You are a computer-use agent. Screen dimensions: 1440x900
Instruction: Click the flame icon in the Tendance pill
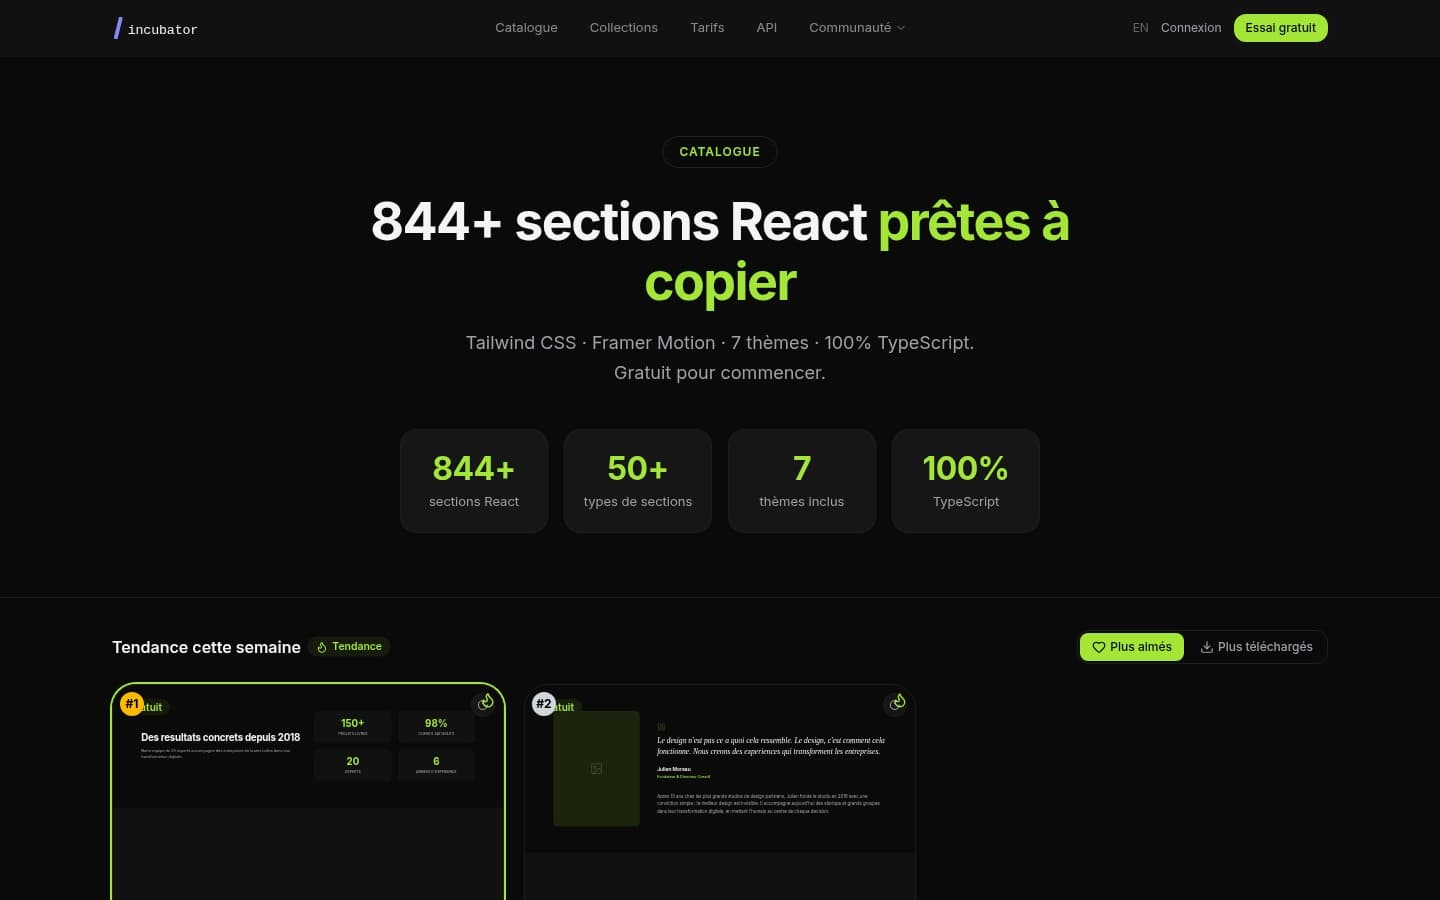coord(322,647)
